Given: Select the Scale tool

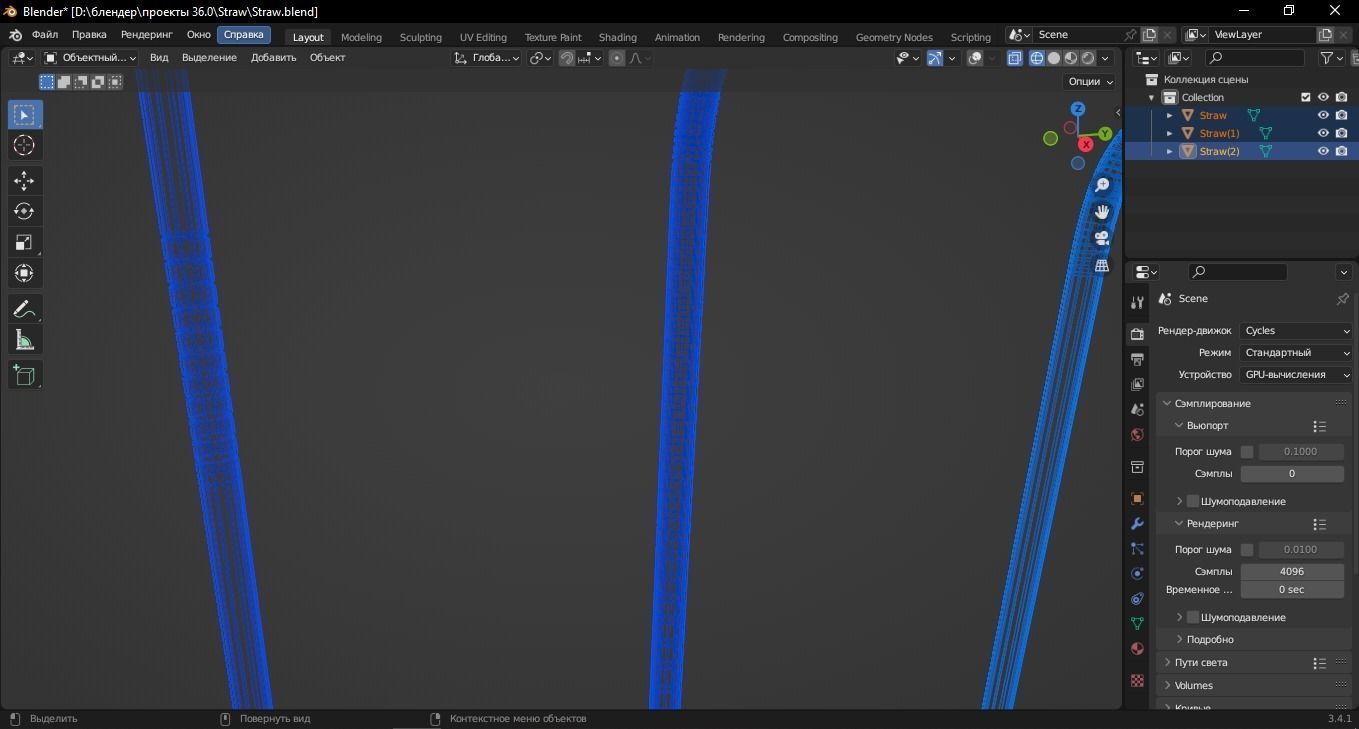Looking at the screenshot, I should click(24, 243).
